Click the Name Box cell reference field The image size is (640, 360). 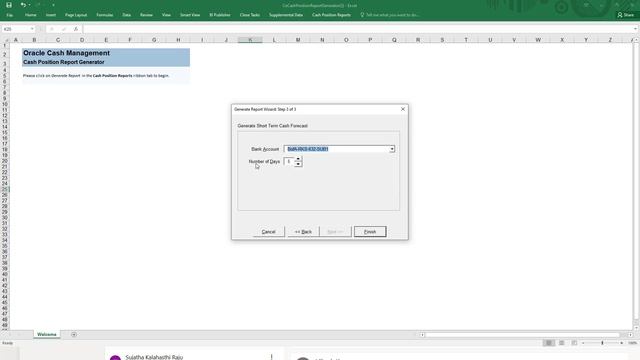pyautogui.click(x=16, y=29)
